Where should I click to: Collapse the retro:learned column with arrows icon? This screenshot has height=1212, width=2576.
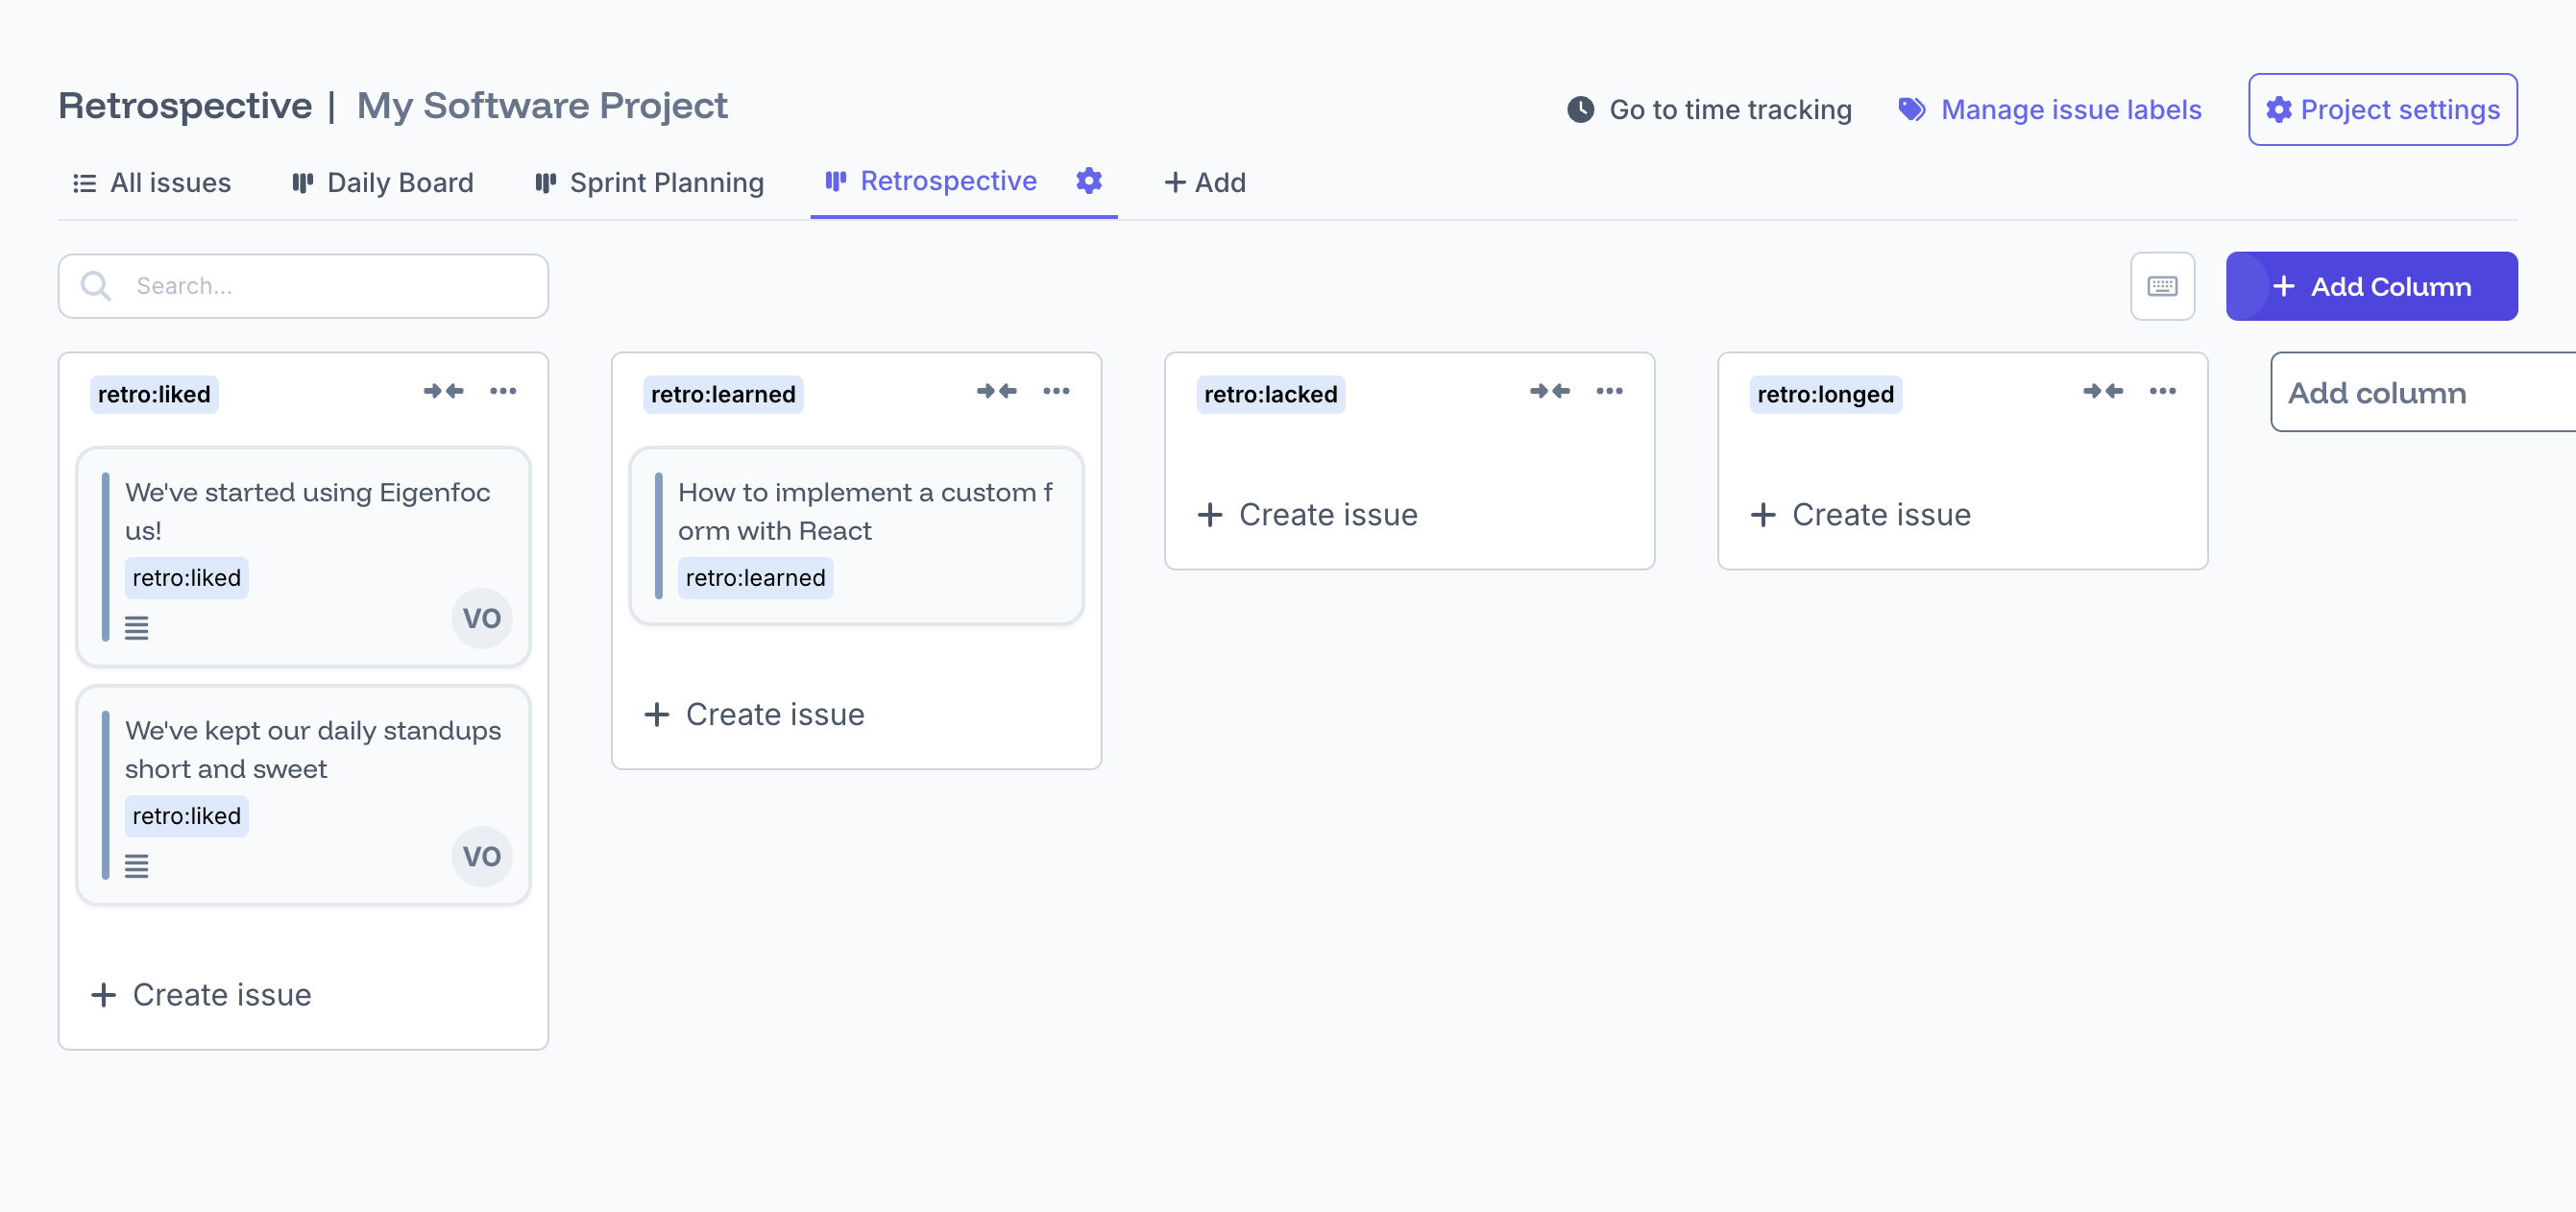pyautogui.click(x=996, y=391)
